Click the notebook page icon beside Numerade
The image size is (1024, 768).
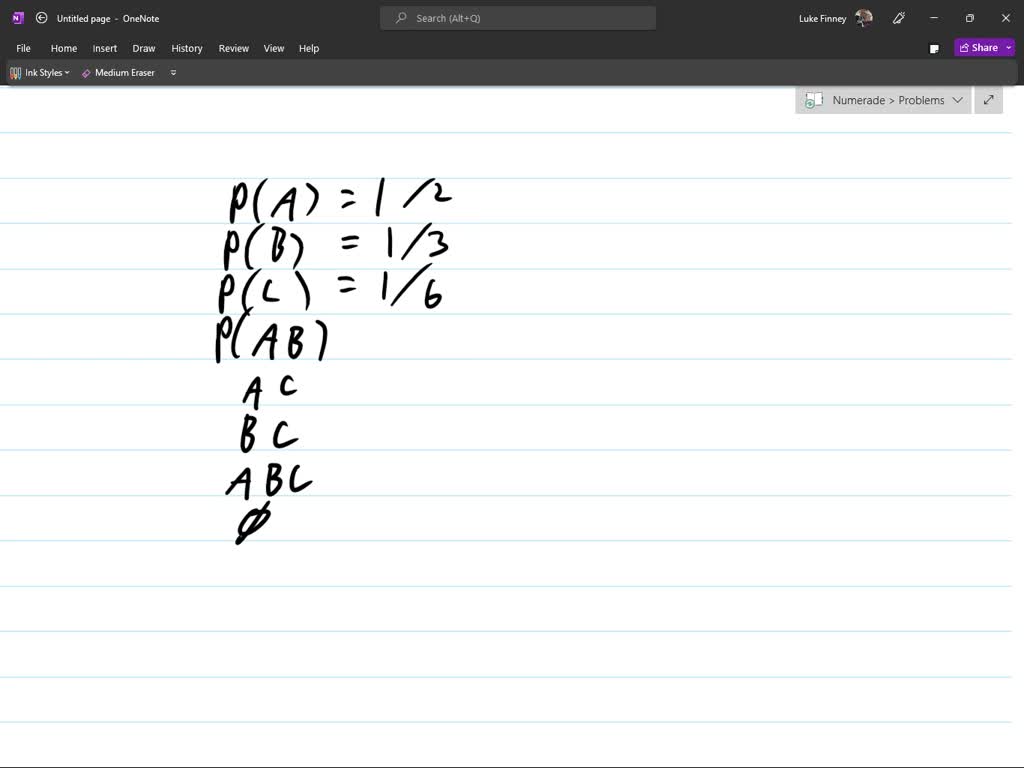pos(814,100)
